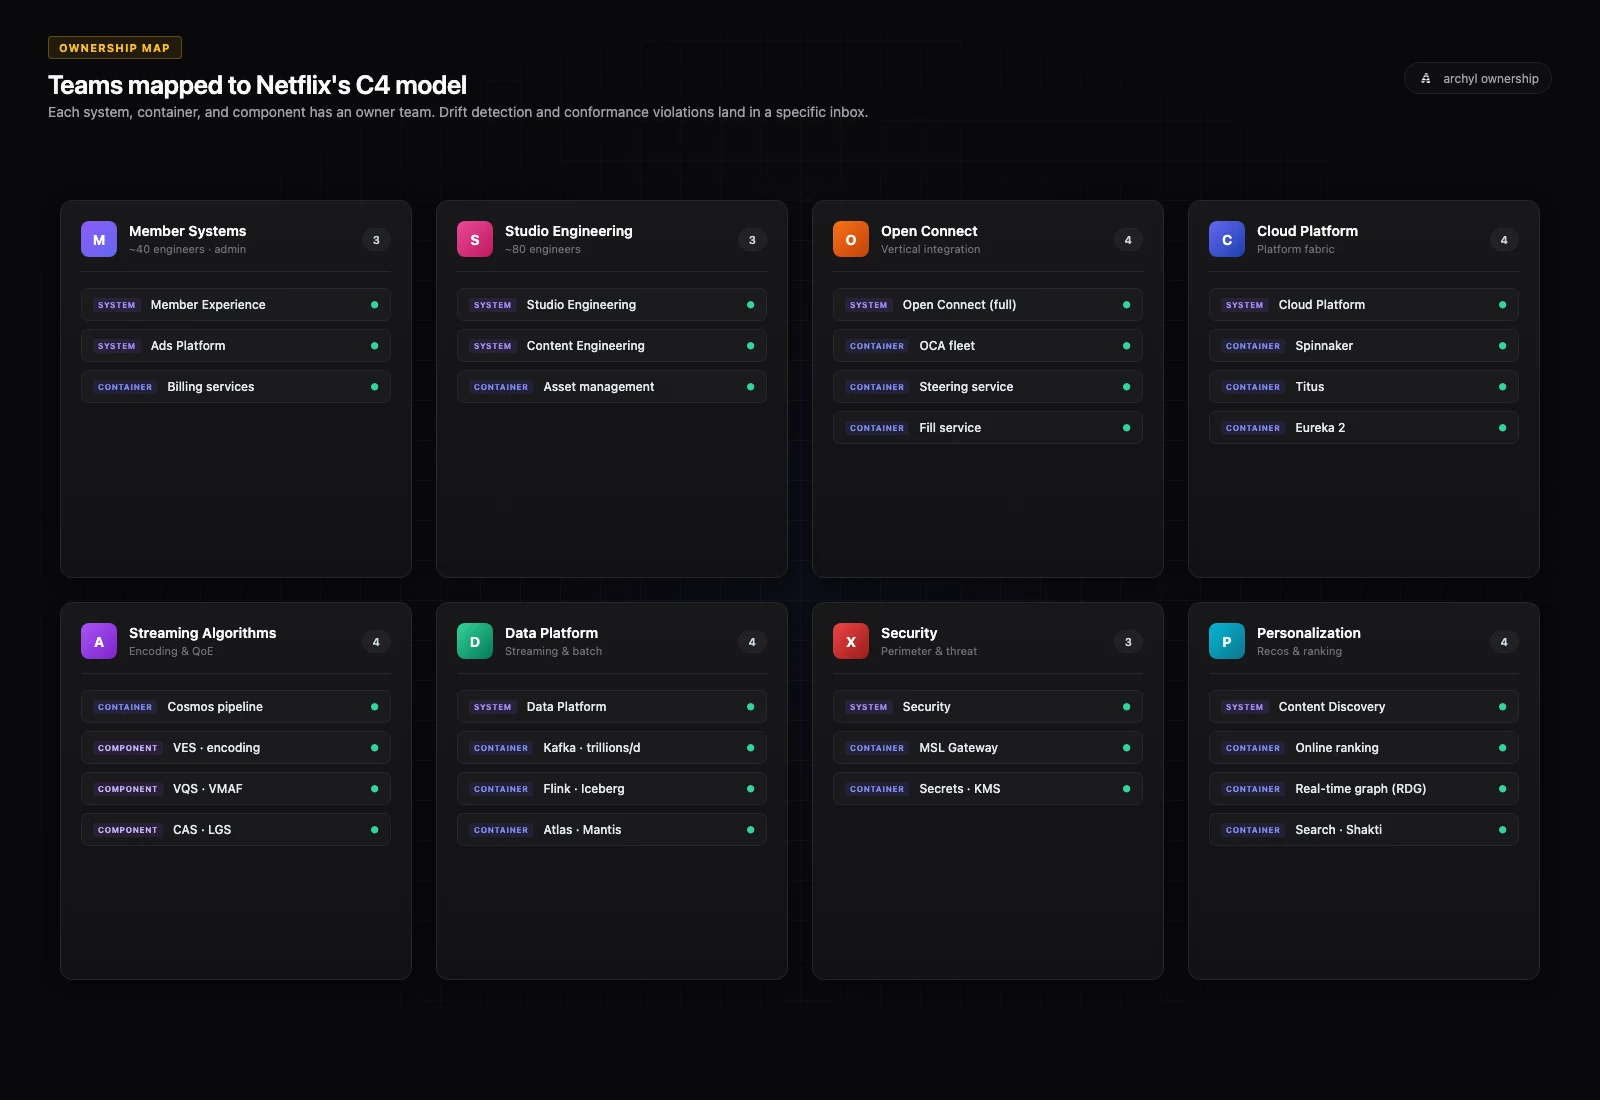1600x1100 pixels.
Task: Click the status dot on OCA fleet row
Action: pos(1126,346)
